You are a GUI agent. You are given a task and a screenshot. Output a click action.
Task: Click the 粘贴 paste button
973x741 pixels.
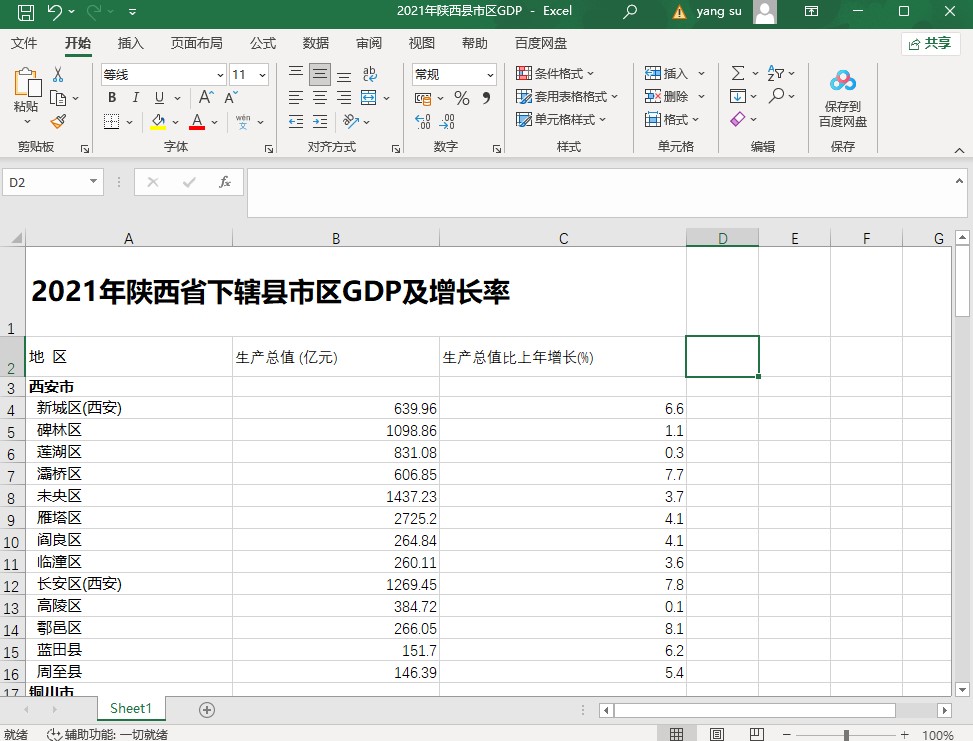pos(26,95)
